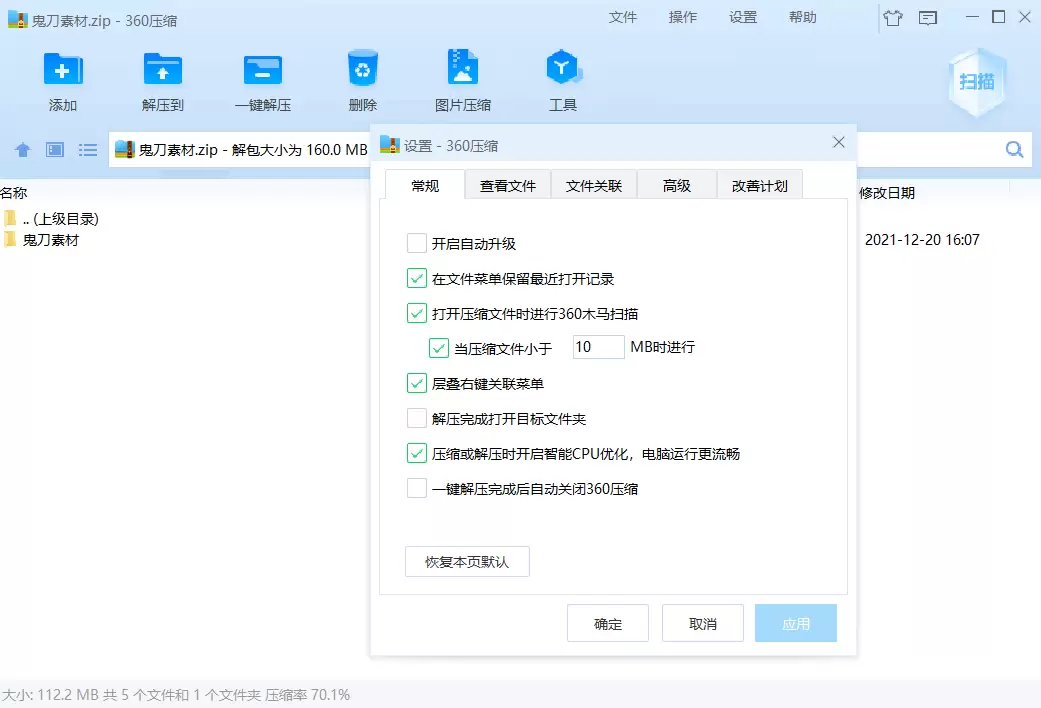Toggle the 智能CPU优化 checkbox

(x=417, y=454)
